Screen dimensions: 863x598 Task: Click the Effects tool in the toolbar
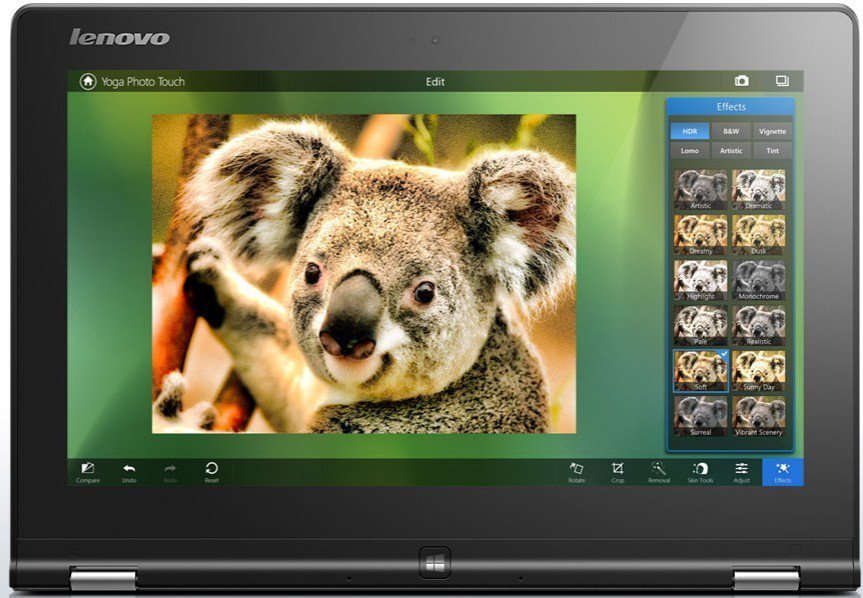782,471
